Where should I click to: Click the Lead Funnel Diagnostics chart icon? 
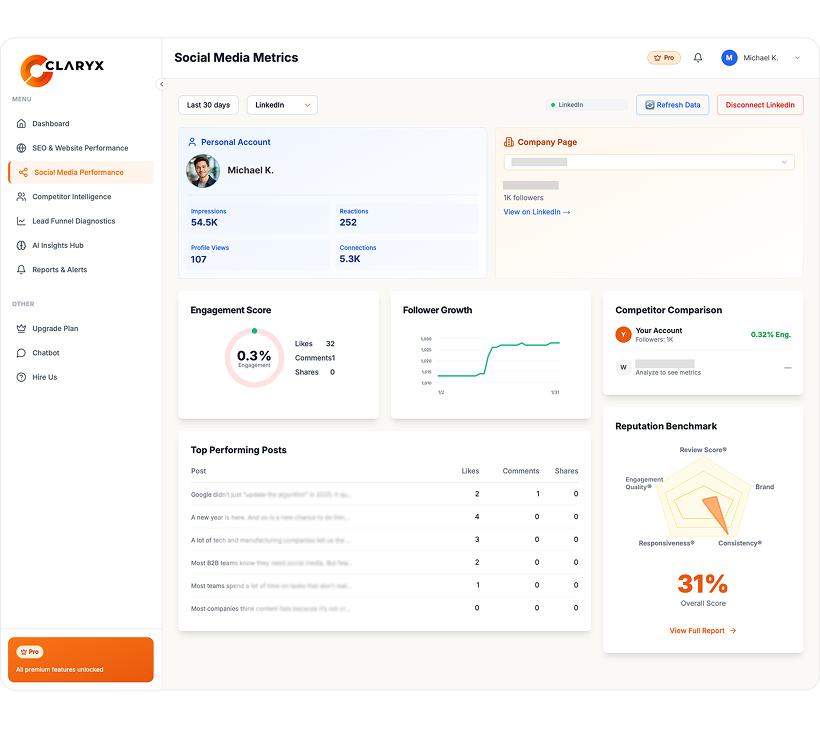21,221
